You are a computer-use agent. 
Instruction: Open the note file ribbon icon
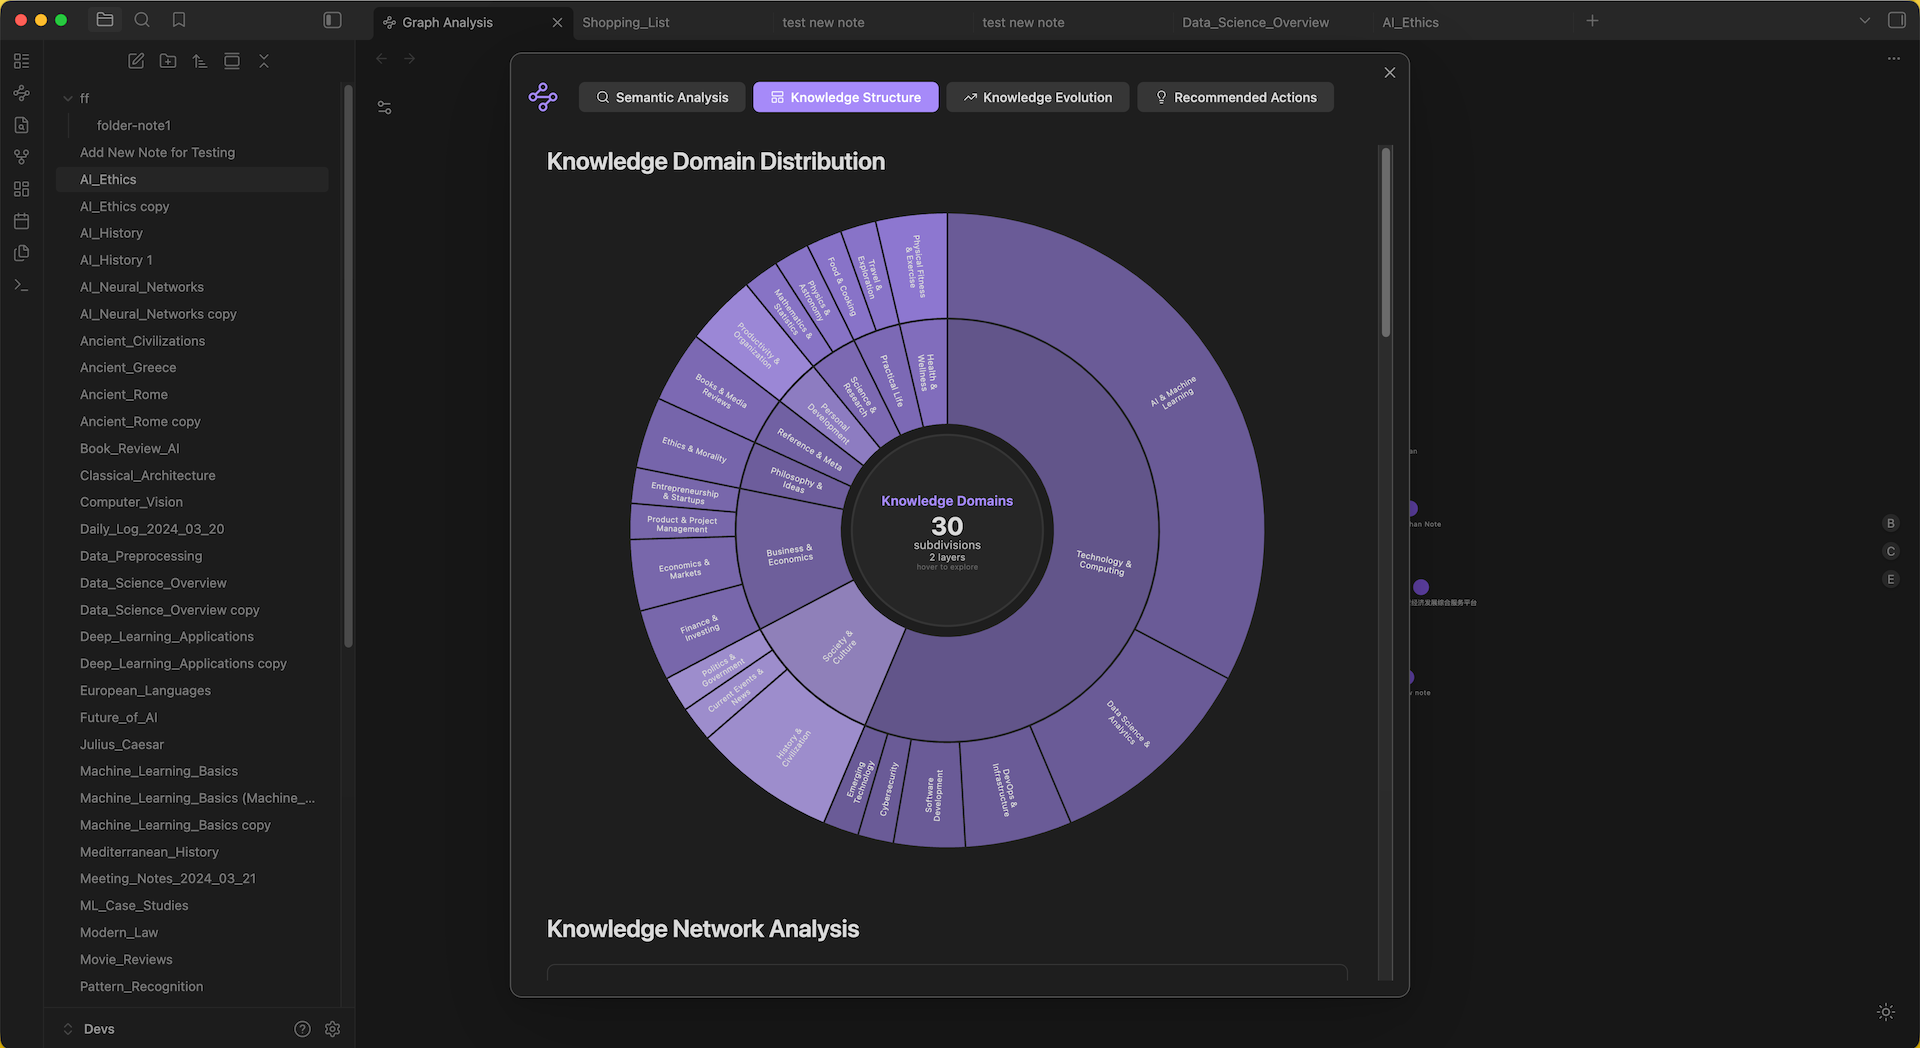[x=21, y=125]
